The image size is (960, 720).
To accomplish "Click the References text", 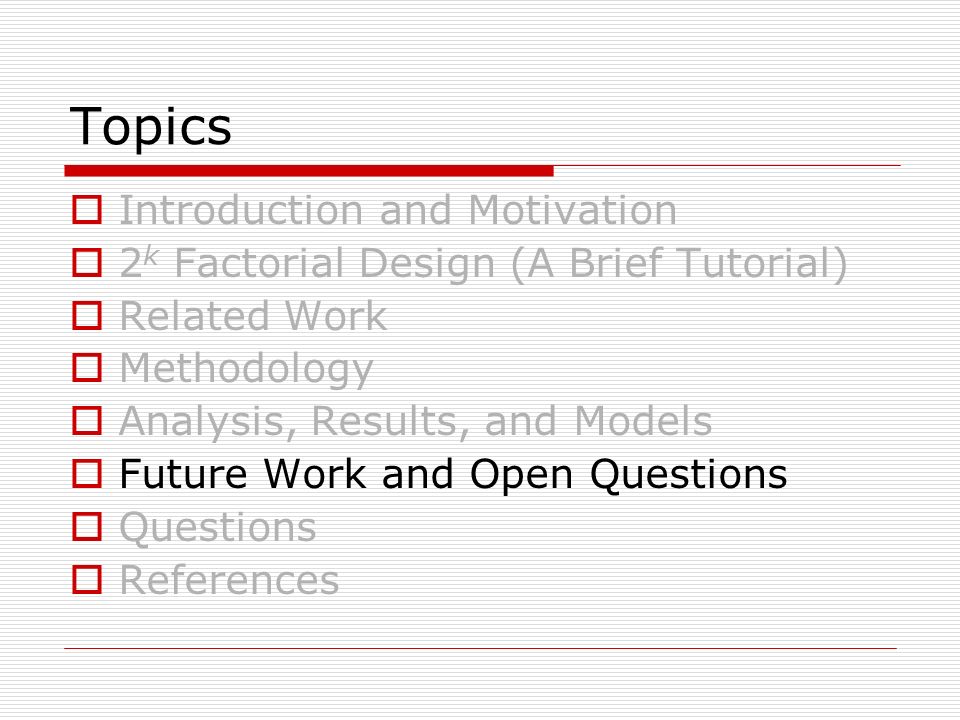I will click(x=229, y=580).
